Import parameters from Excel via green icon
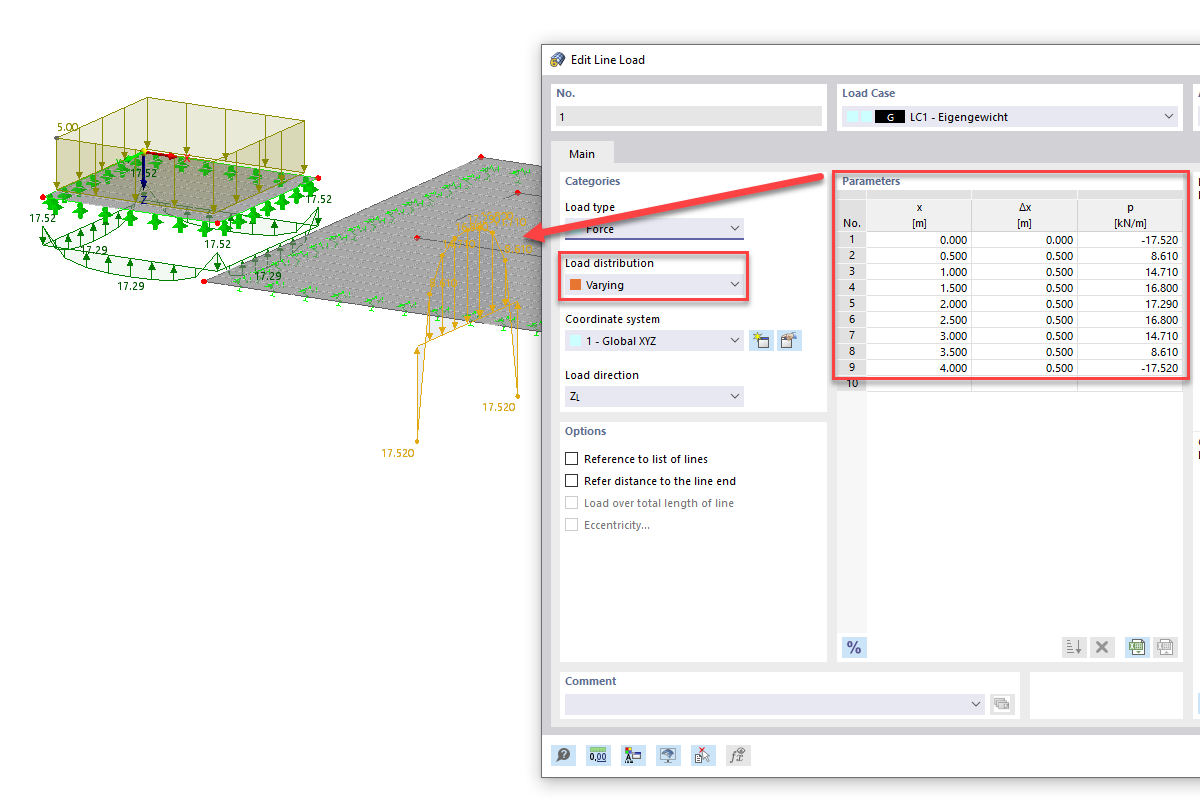This screenshot has width=1200, height=800. [1136, 647]
